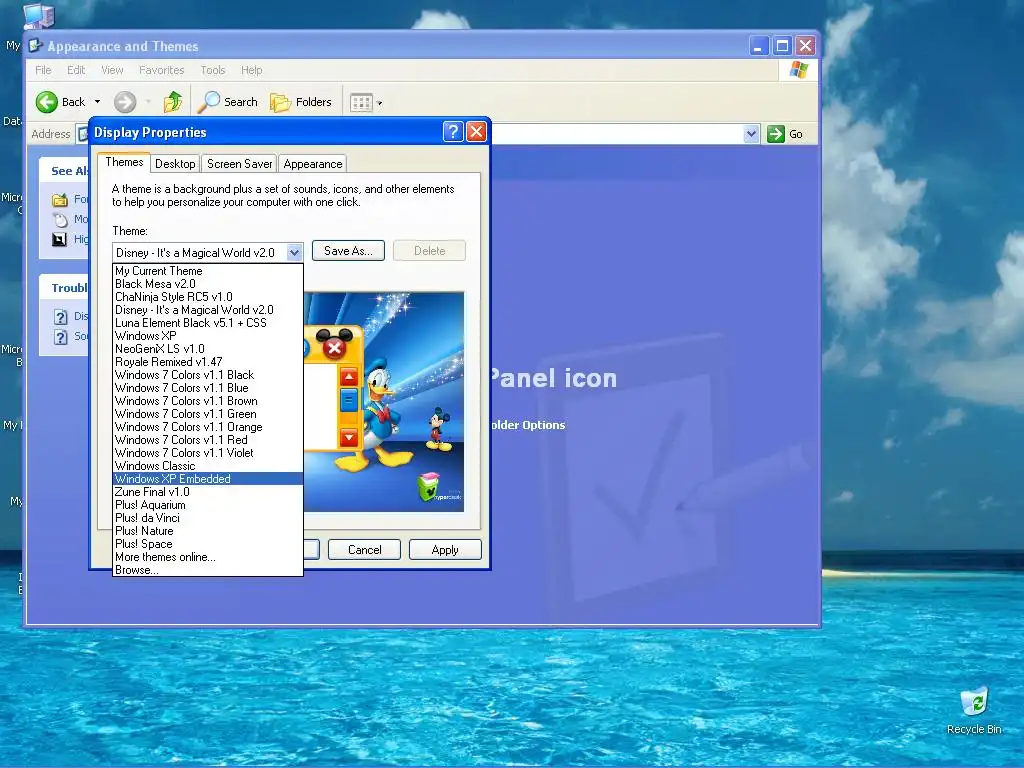Select Plus! da Vinci theme
This screenshot has height=768, width=1024.
[208, 518]
